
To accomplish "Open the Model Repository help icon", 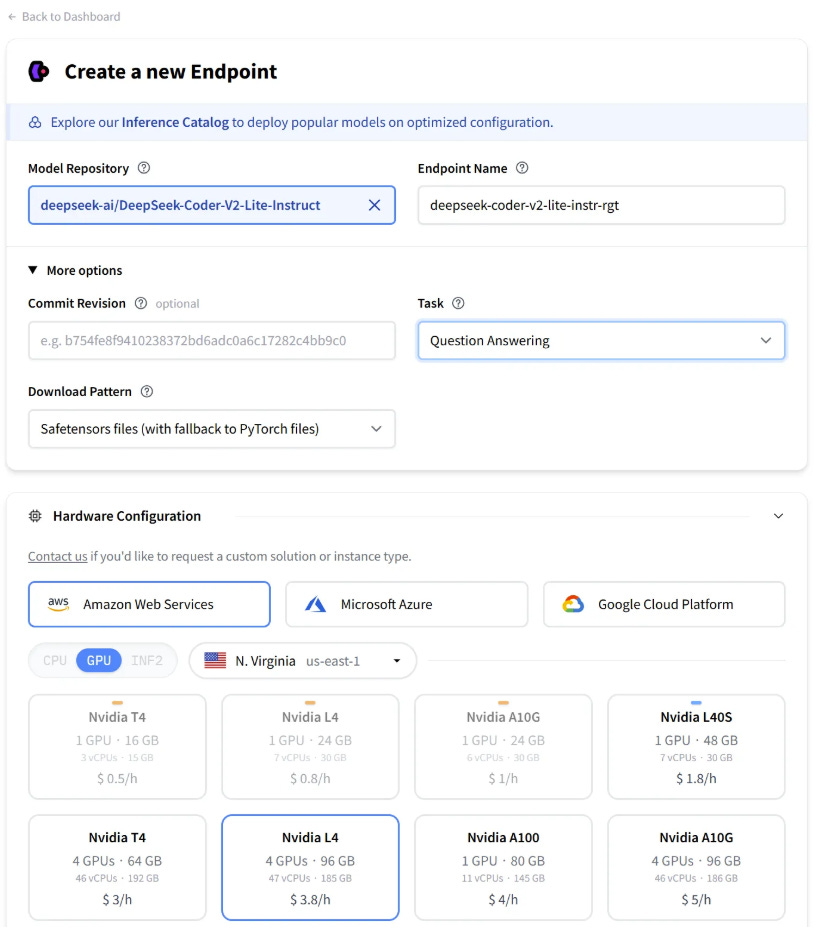I will [x=144, y=168].
